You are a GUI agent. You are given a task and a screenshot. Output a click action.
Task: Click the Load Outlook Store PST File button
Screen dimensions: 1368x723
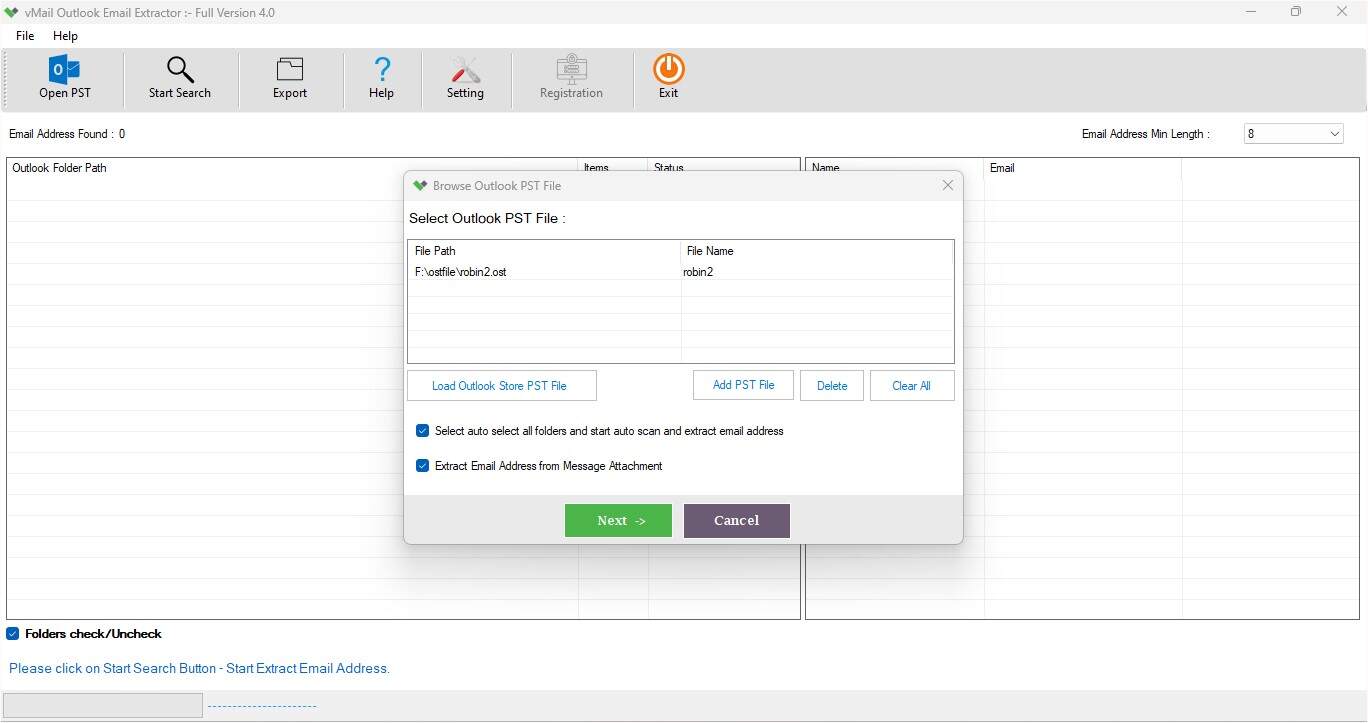coord(502,386)
